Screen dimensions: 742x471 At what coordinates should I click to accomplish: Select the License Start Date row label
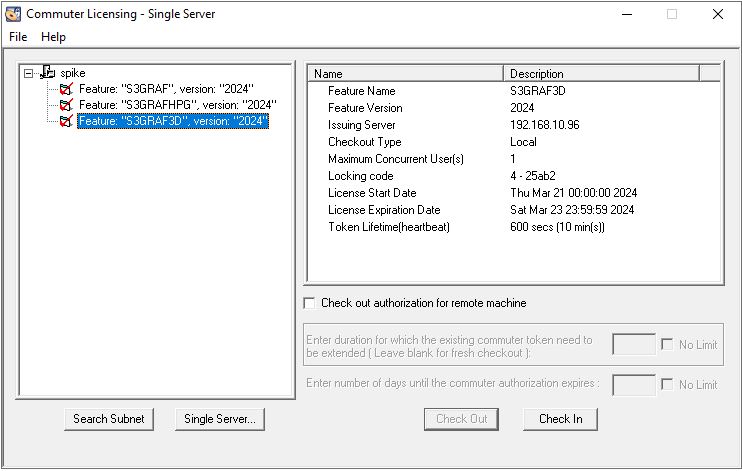(x=372, y=193)
